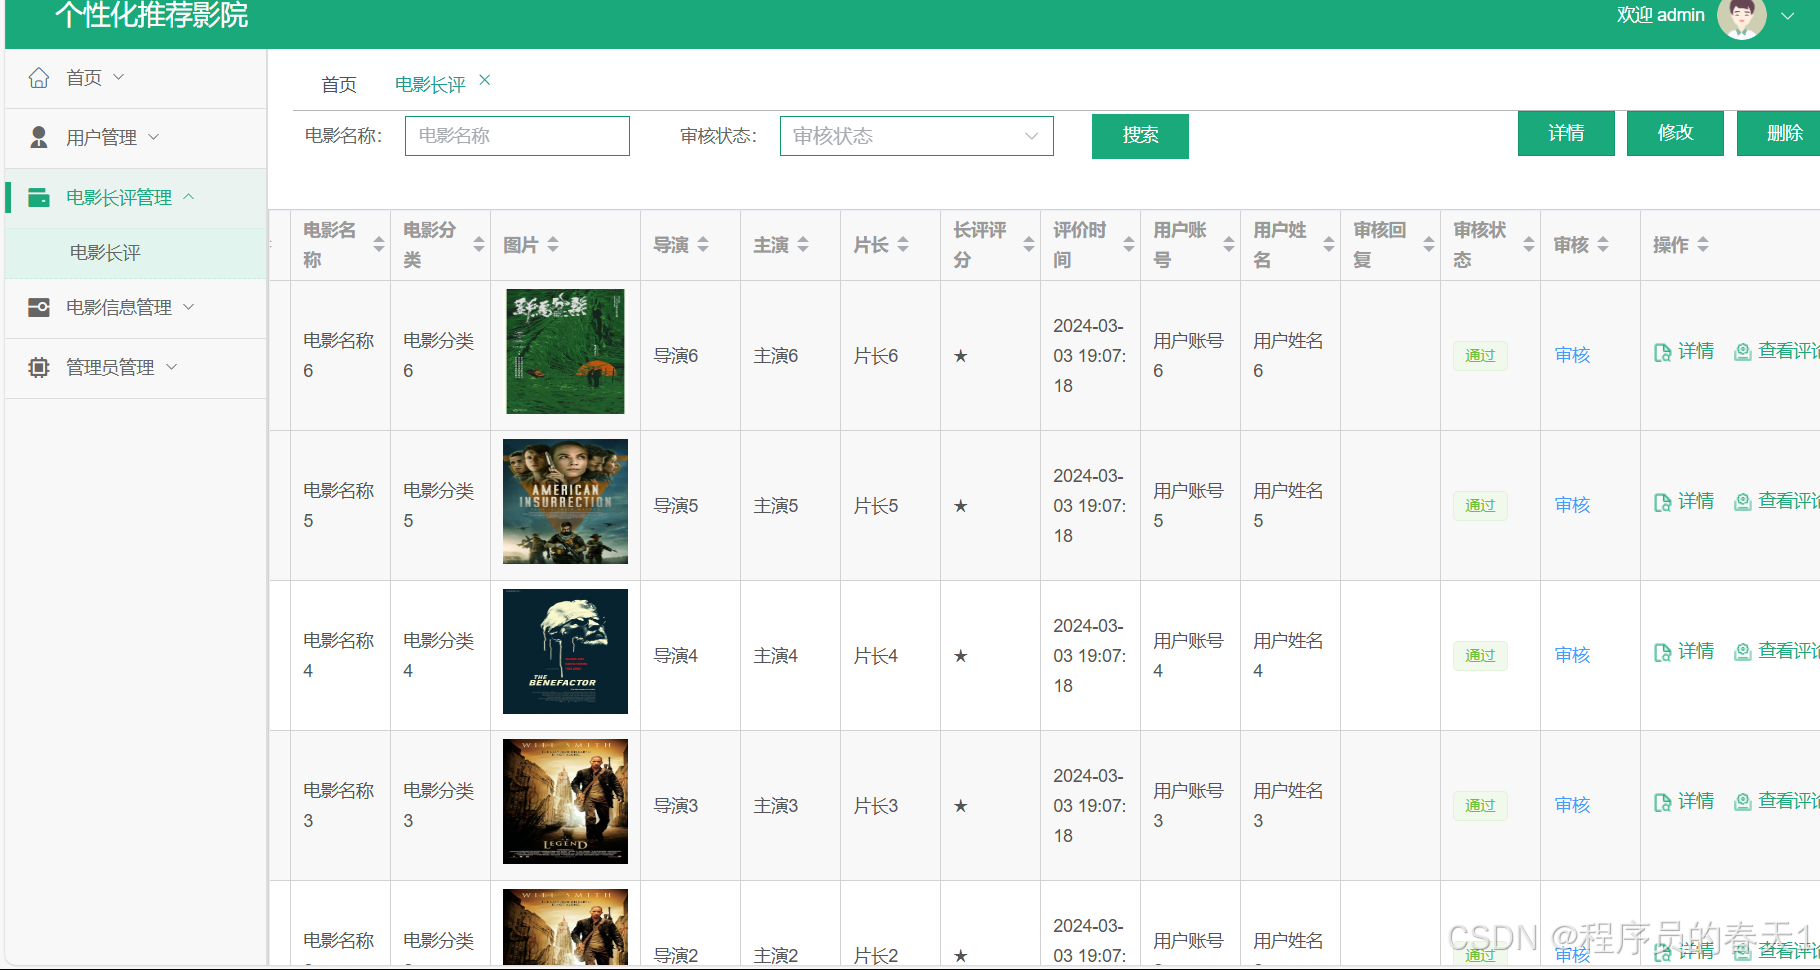The height and width of the screenshot is (970, 1820).
Task: Click I Am Legend poster for 电影名称3
Action: (x=565, y=801)
